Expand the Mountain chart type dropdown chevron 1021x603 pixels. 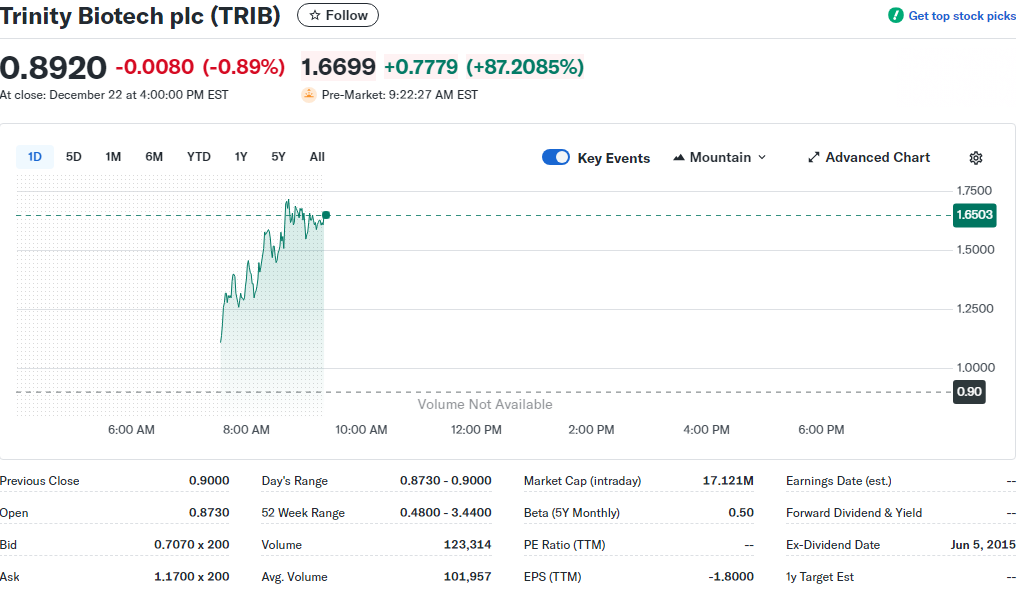[762, 158]
